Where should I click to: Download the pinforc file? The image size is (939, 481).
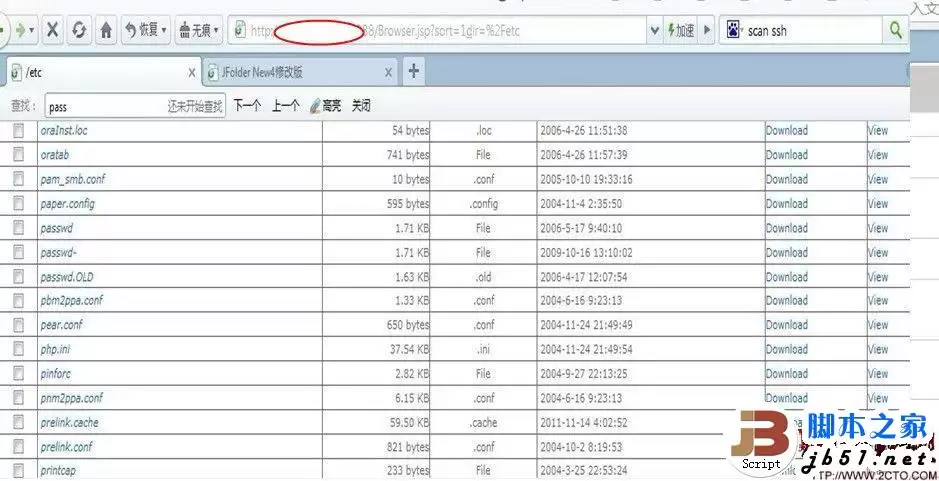coord(787,374)
